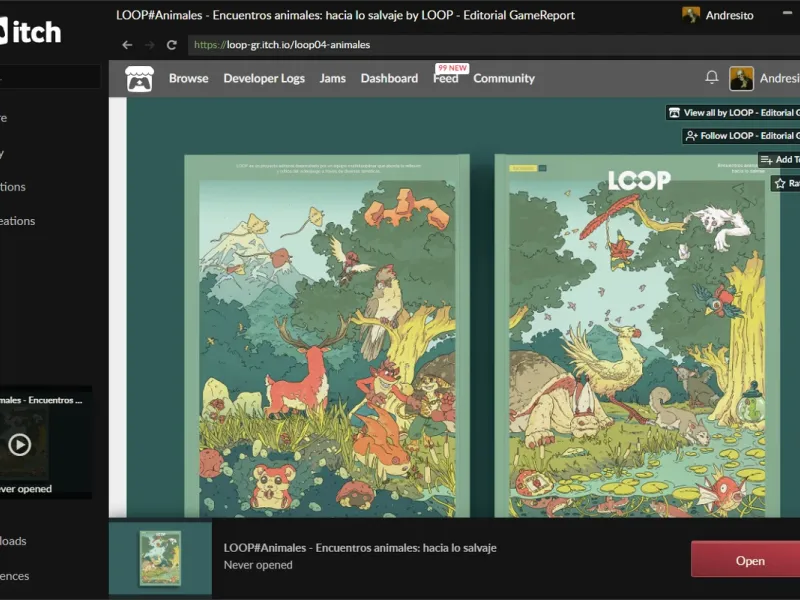Follow LOOP - Editorial GameReport
Screen dimensions: 800x600
(x=741, y=136)
